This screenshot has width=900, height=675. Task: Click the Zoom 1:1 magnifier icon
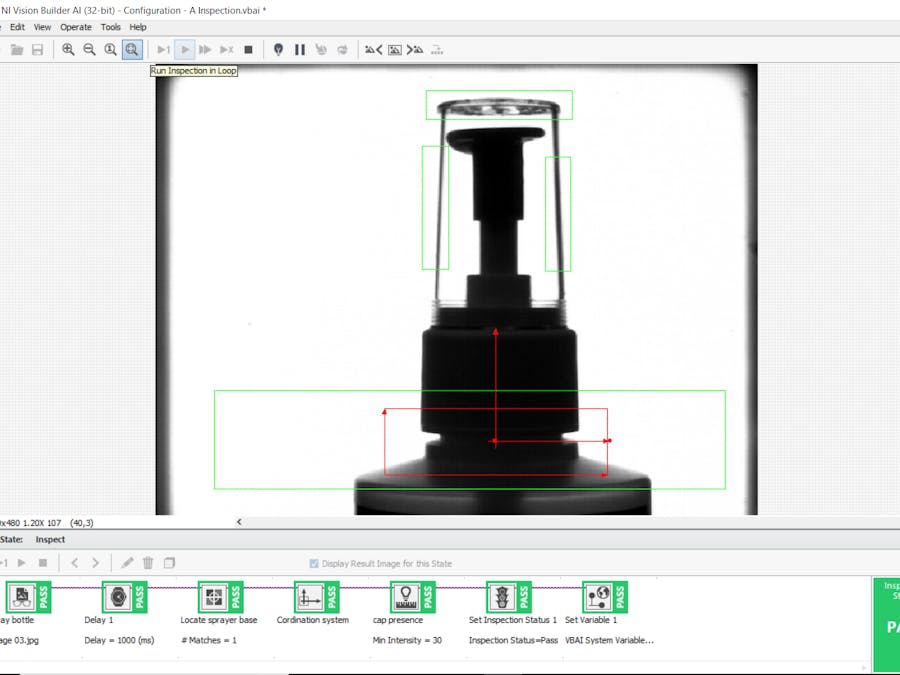click(110, 49)
